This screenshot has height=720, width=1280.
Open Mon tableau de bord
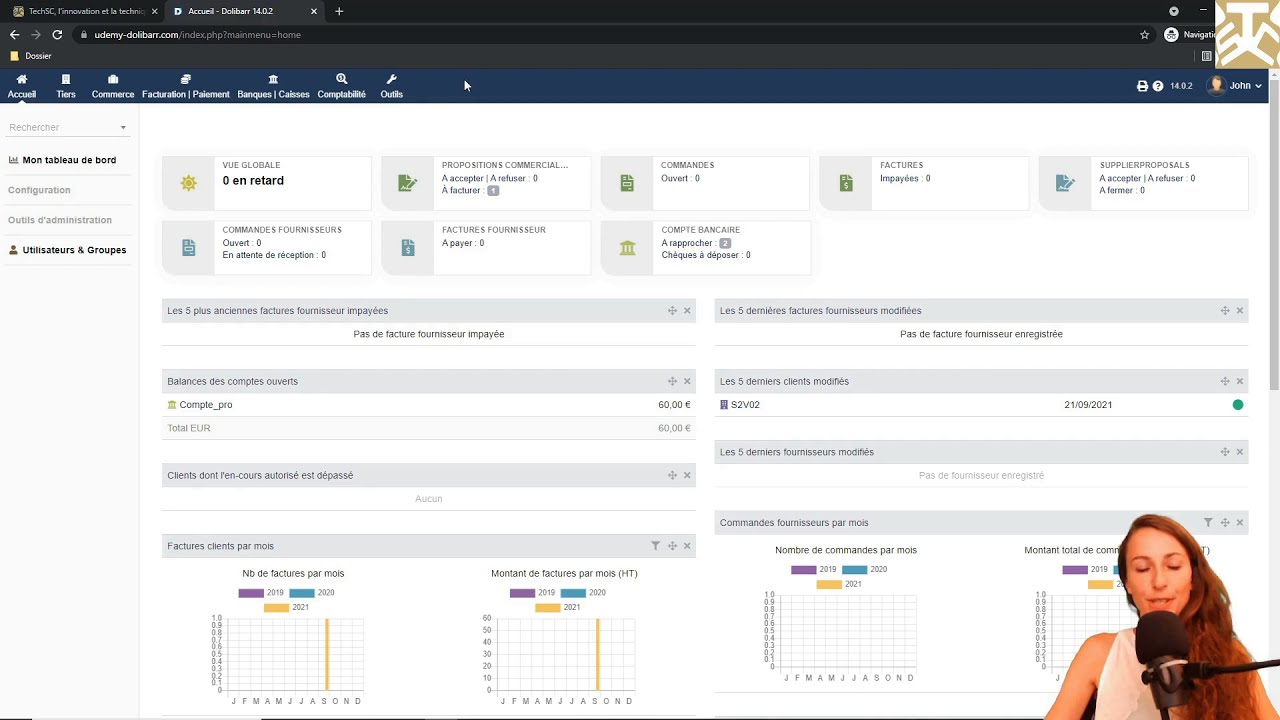(x=62, y=160)
